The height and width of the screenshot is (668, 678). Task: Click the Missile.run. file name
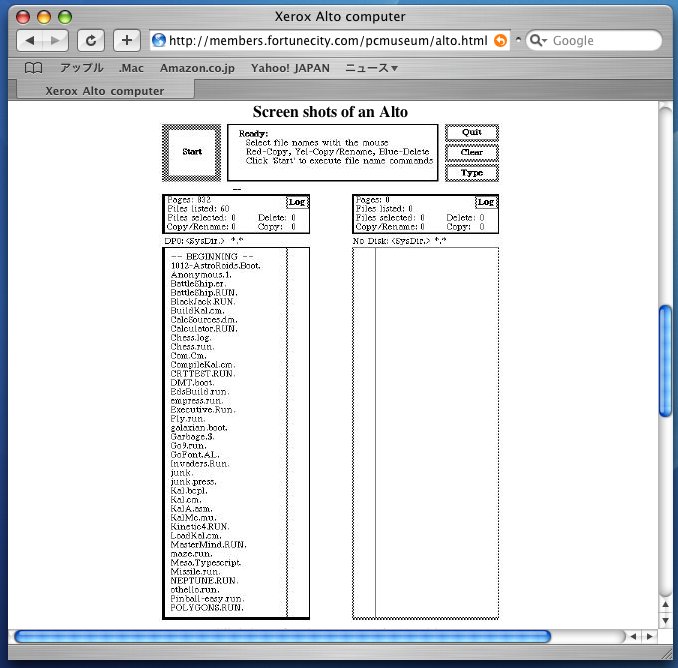[x=195, y=572]
